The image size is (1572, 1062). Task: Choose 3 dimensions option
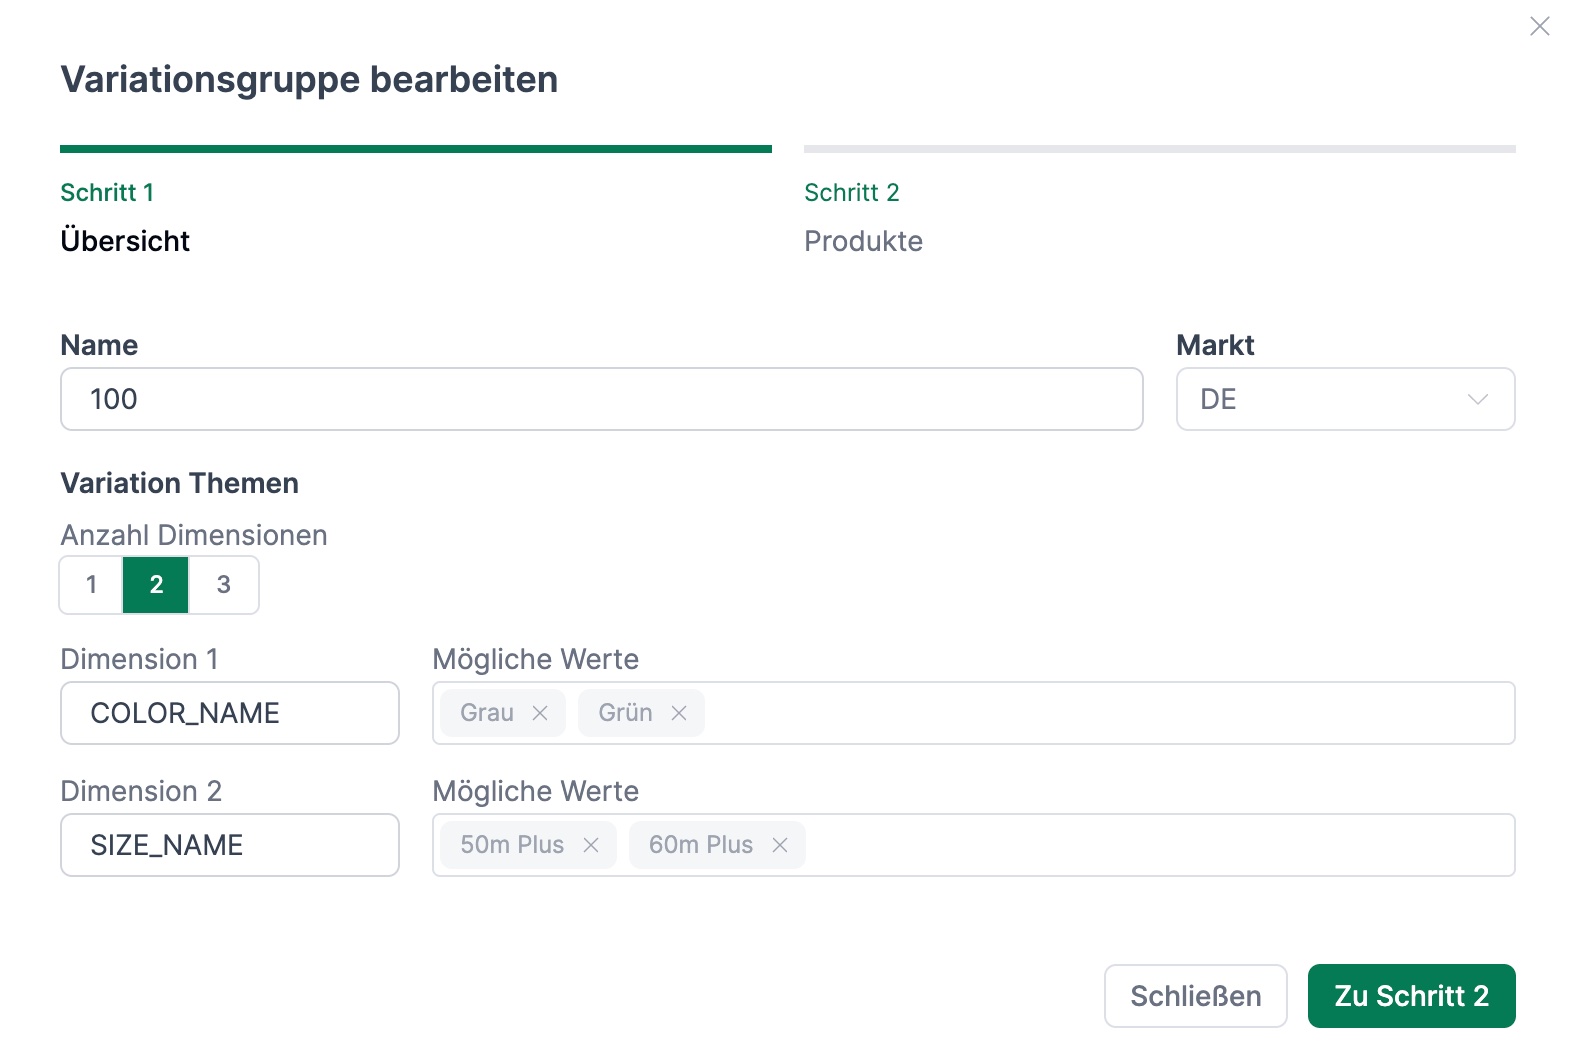(x=224, y=585)
